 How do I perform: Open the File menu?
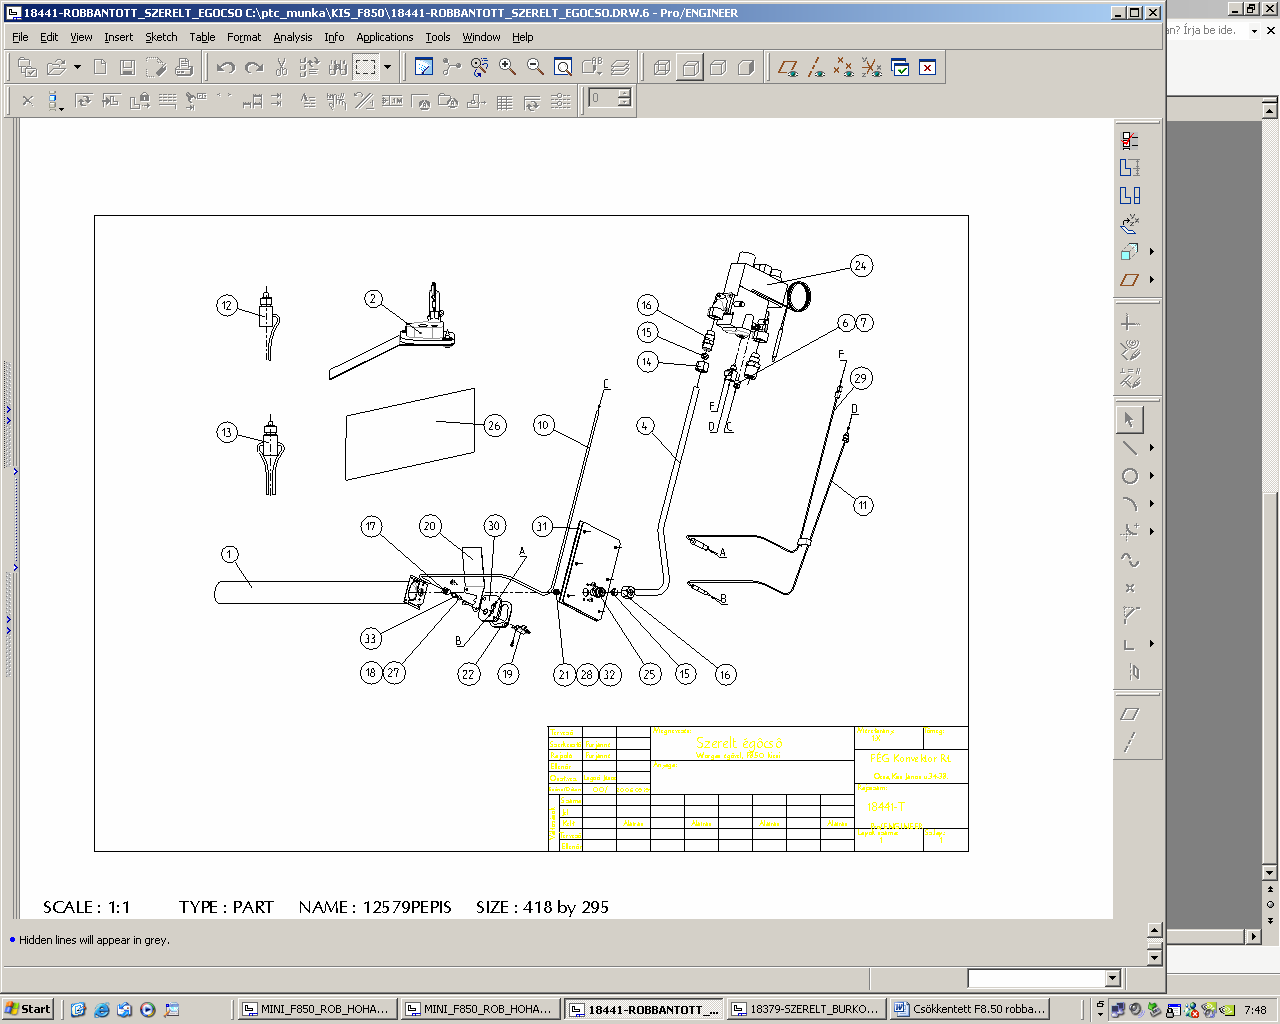pyautogui.click(x=20, y=37)
